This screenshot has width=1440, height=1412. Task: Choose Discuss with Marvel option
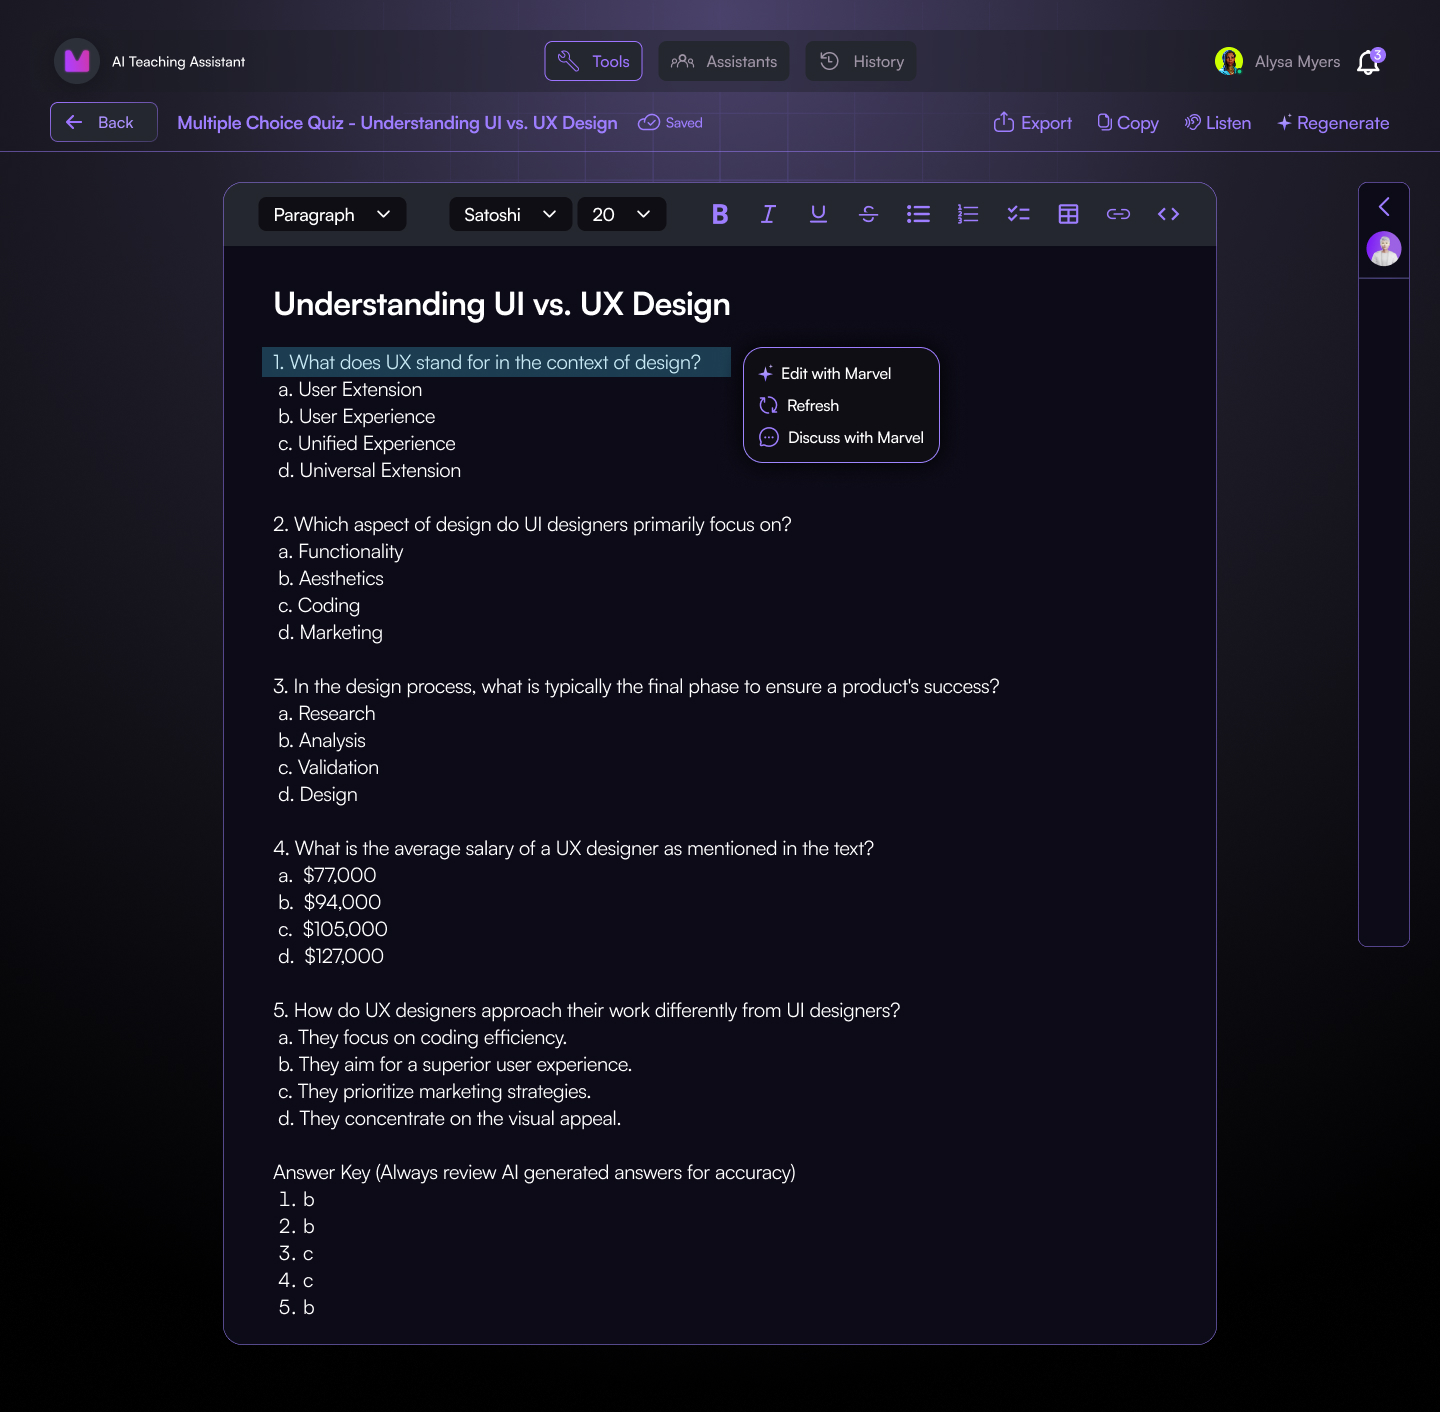pyautogui.click(x=855, y=437)
